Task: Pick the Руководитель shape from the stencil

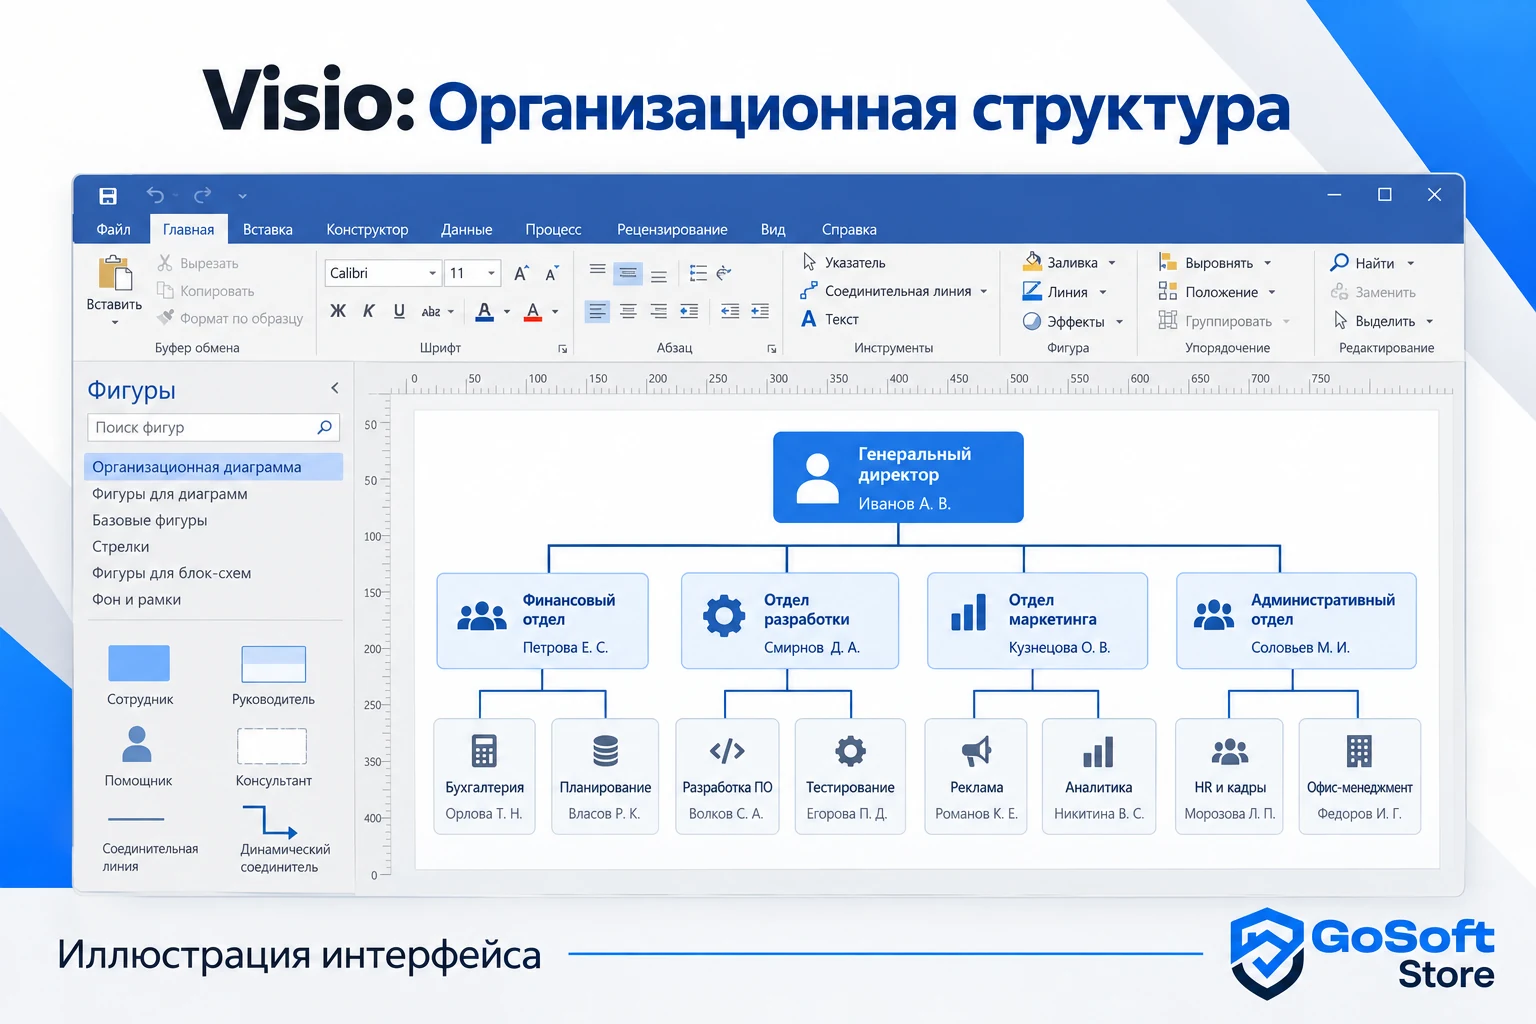Action: click(x=273, y=675)
